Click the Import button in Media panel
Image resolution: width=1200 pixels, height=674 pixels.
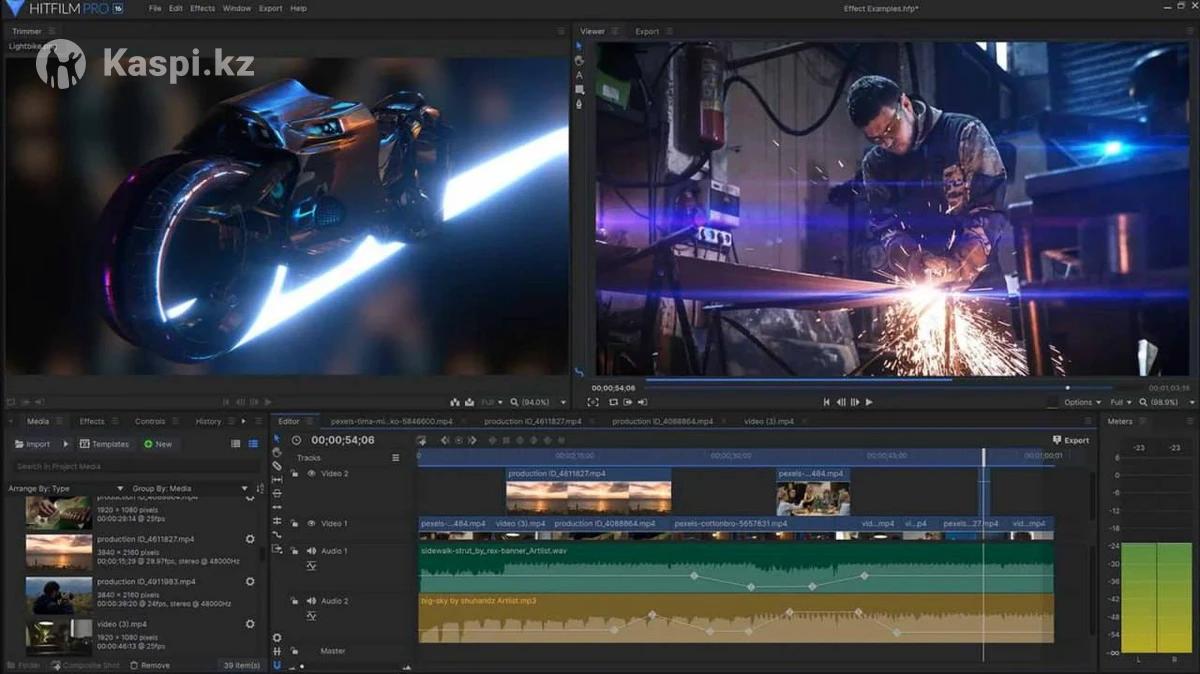click(x=33, y=444)
